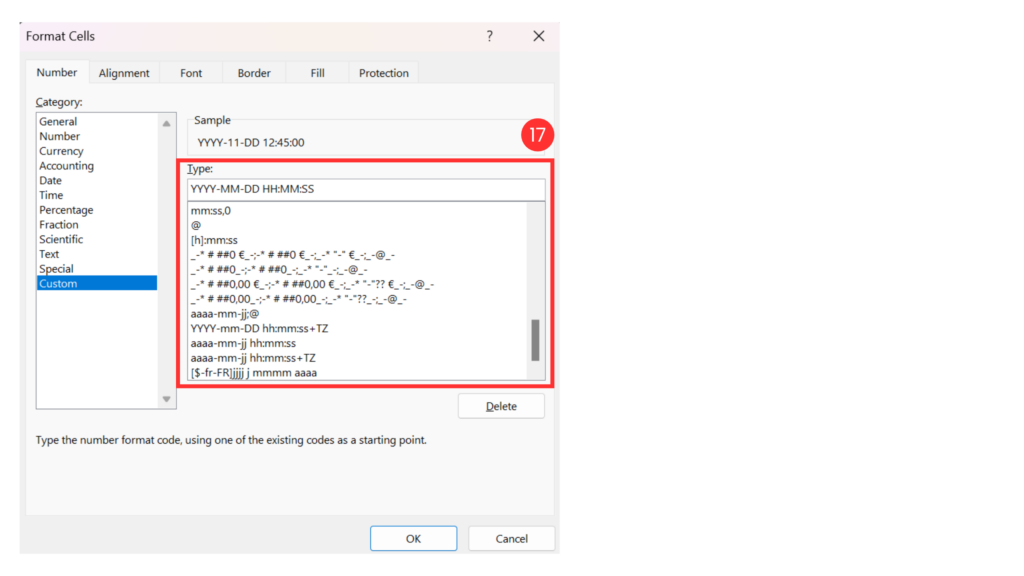Click the Delete button
1024x576 pixels.
click(x=501, y=406)
